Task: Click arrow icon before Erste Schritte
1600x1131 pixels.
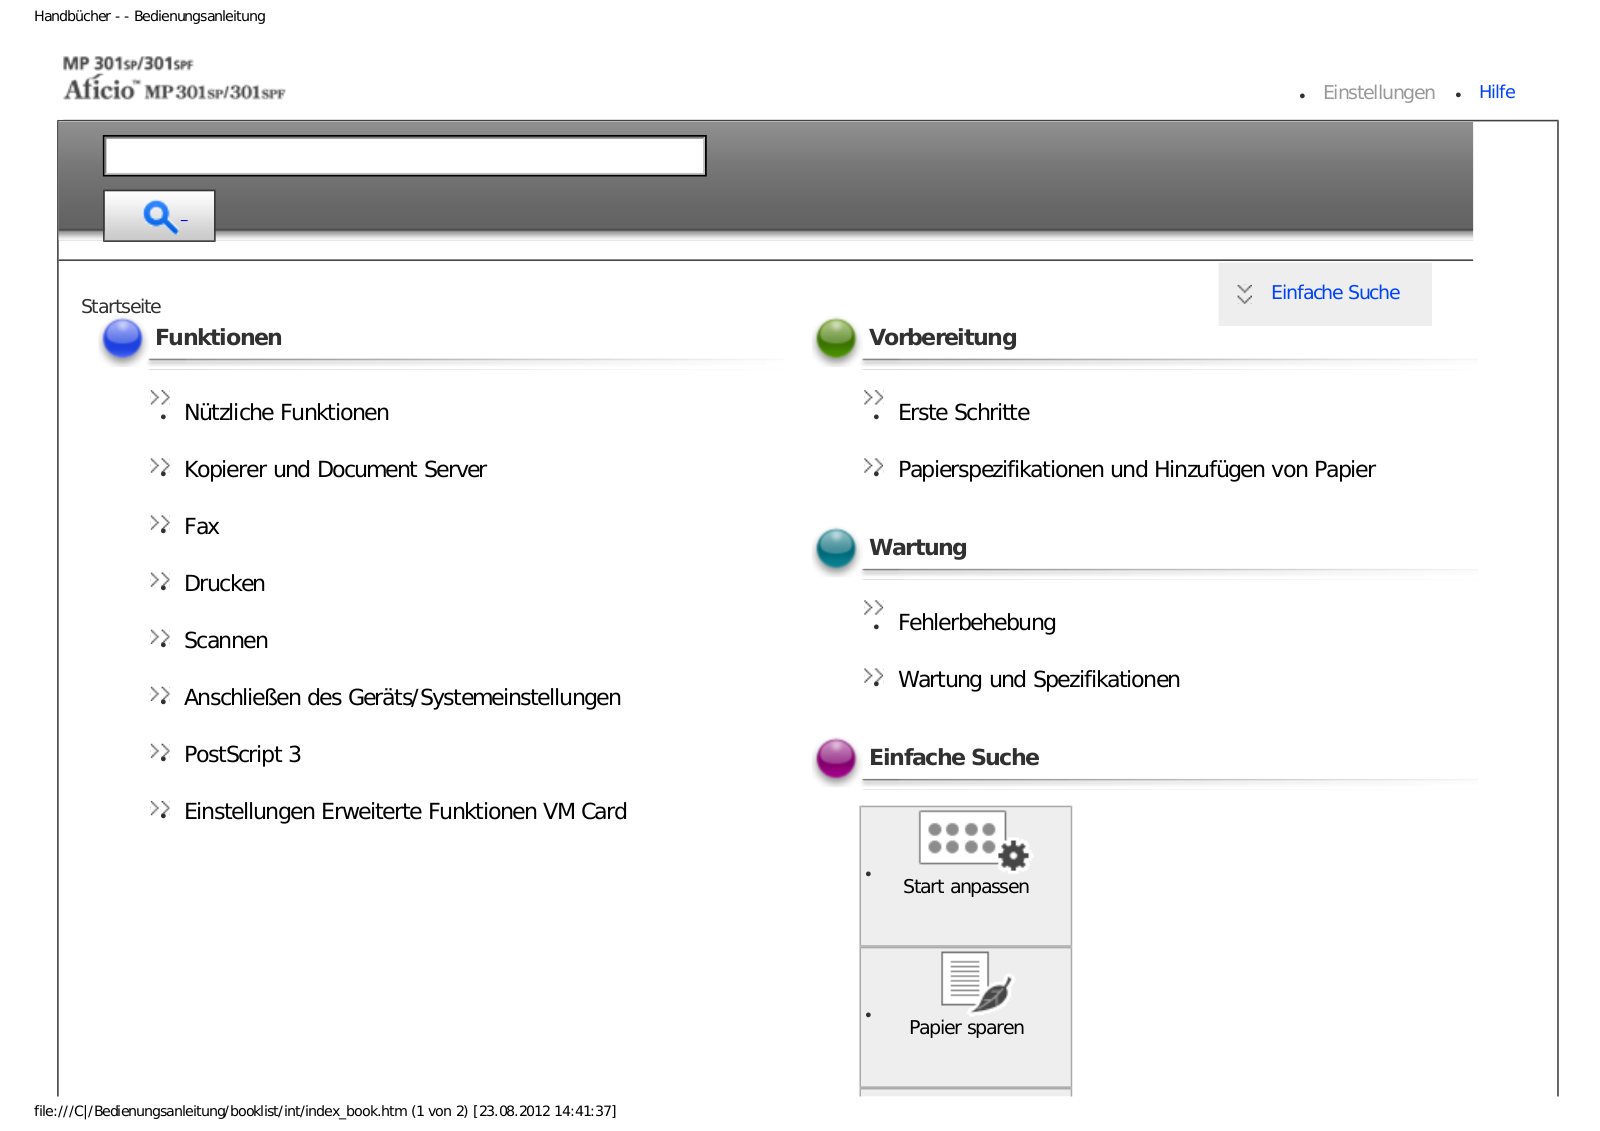Action: pos(873,397)
